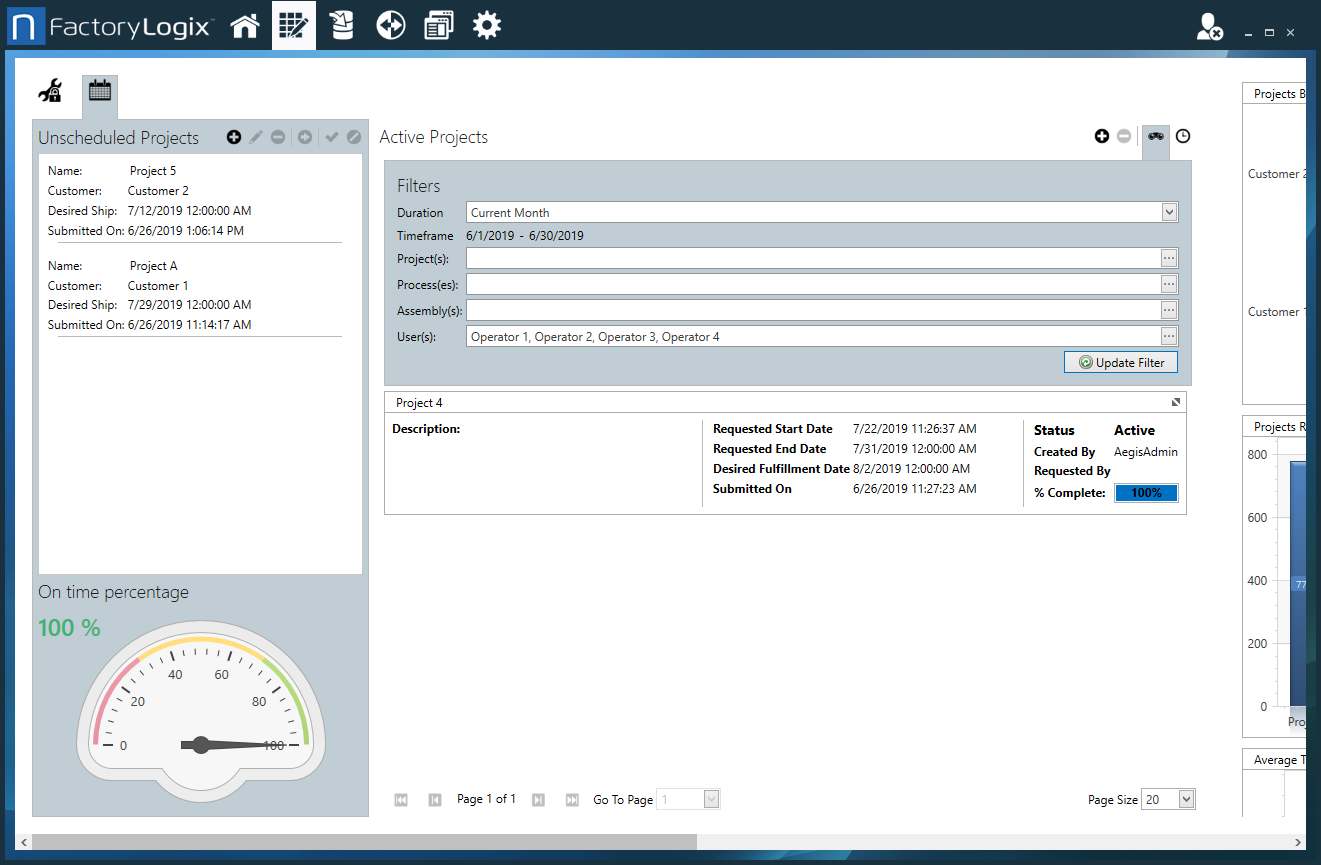This screenshot has width=1321, height=865.
Task: Add a new unscheduled project
Action: [234, 137]
